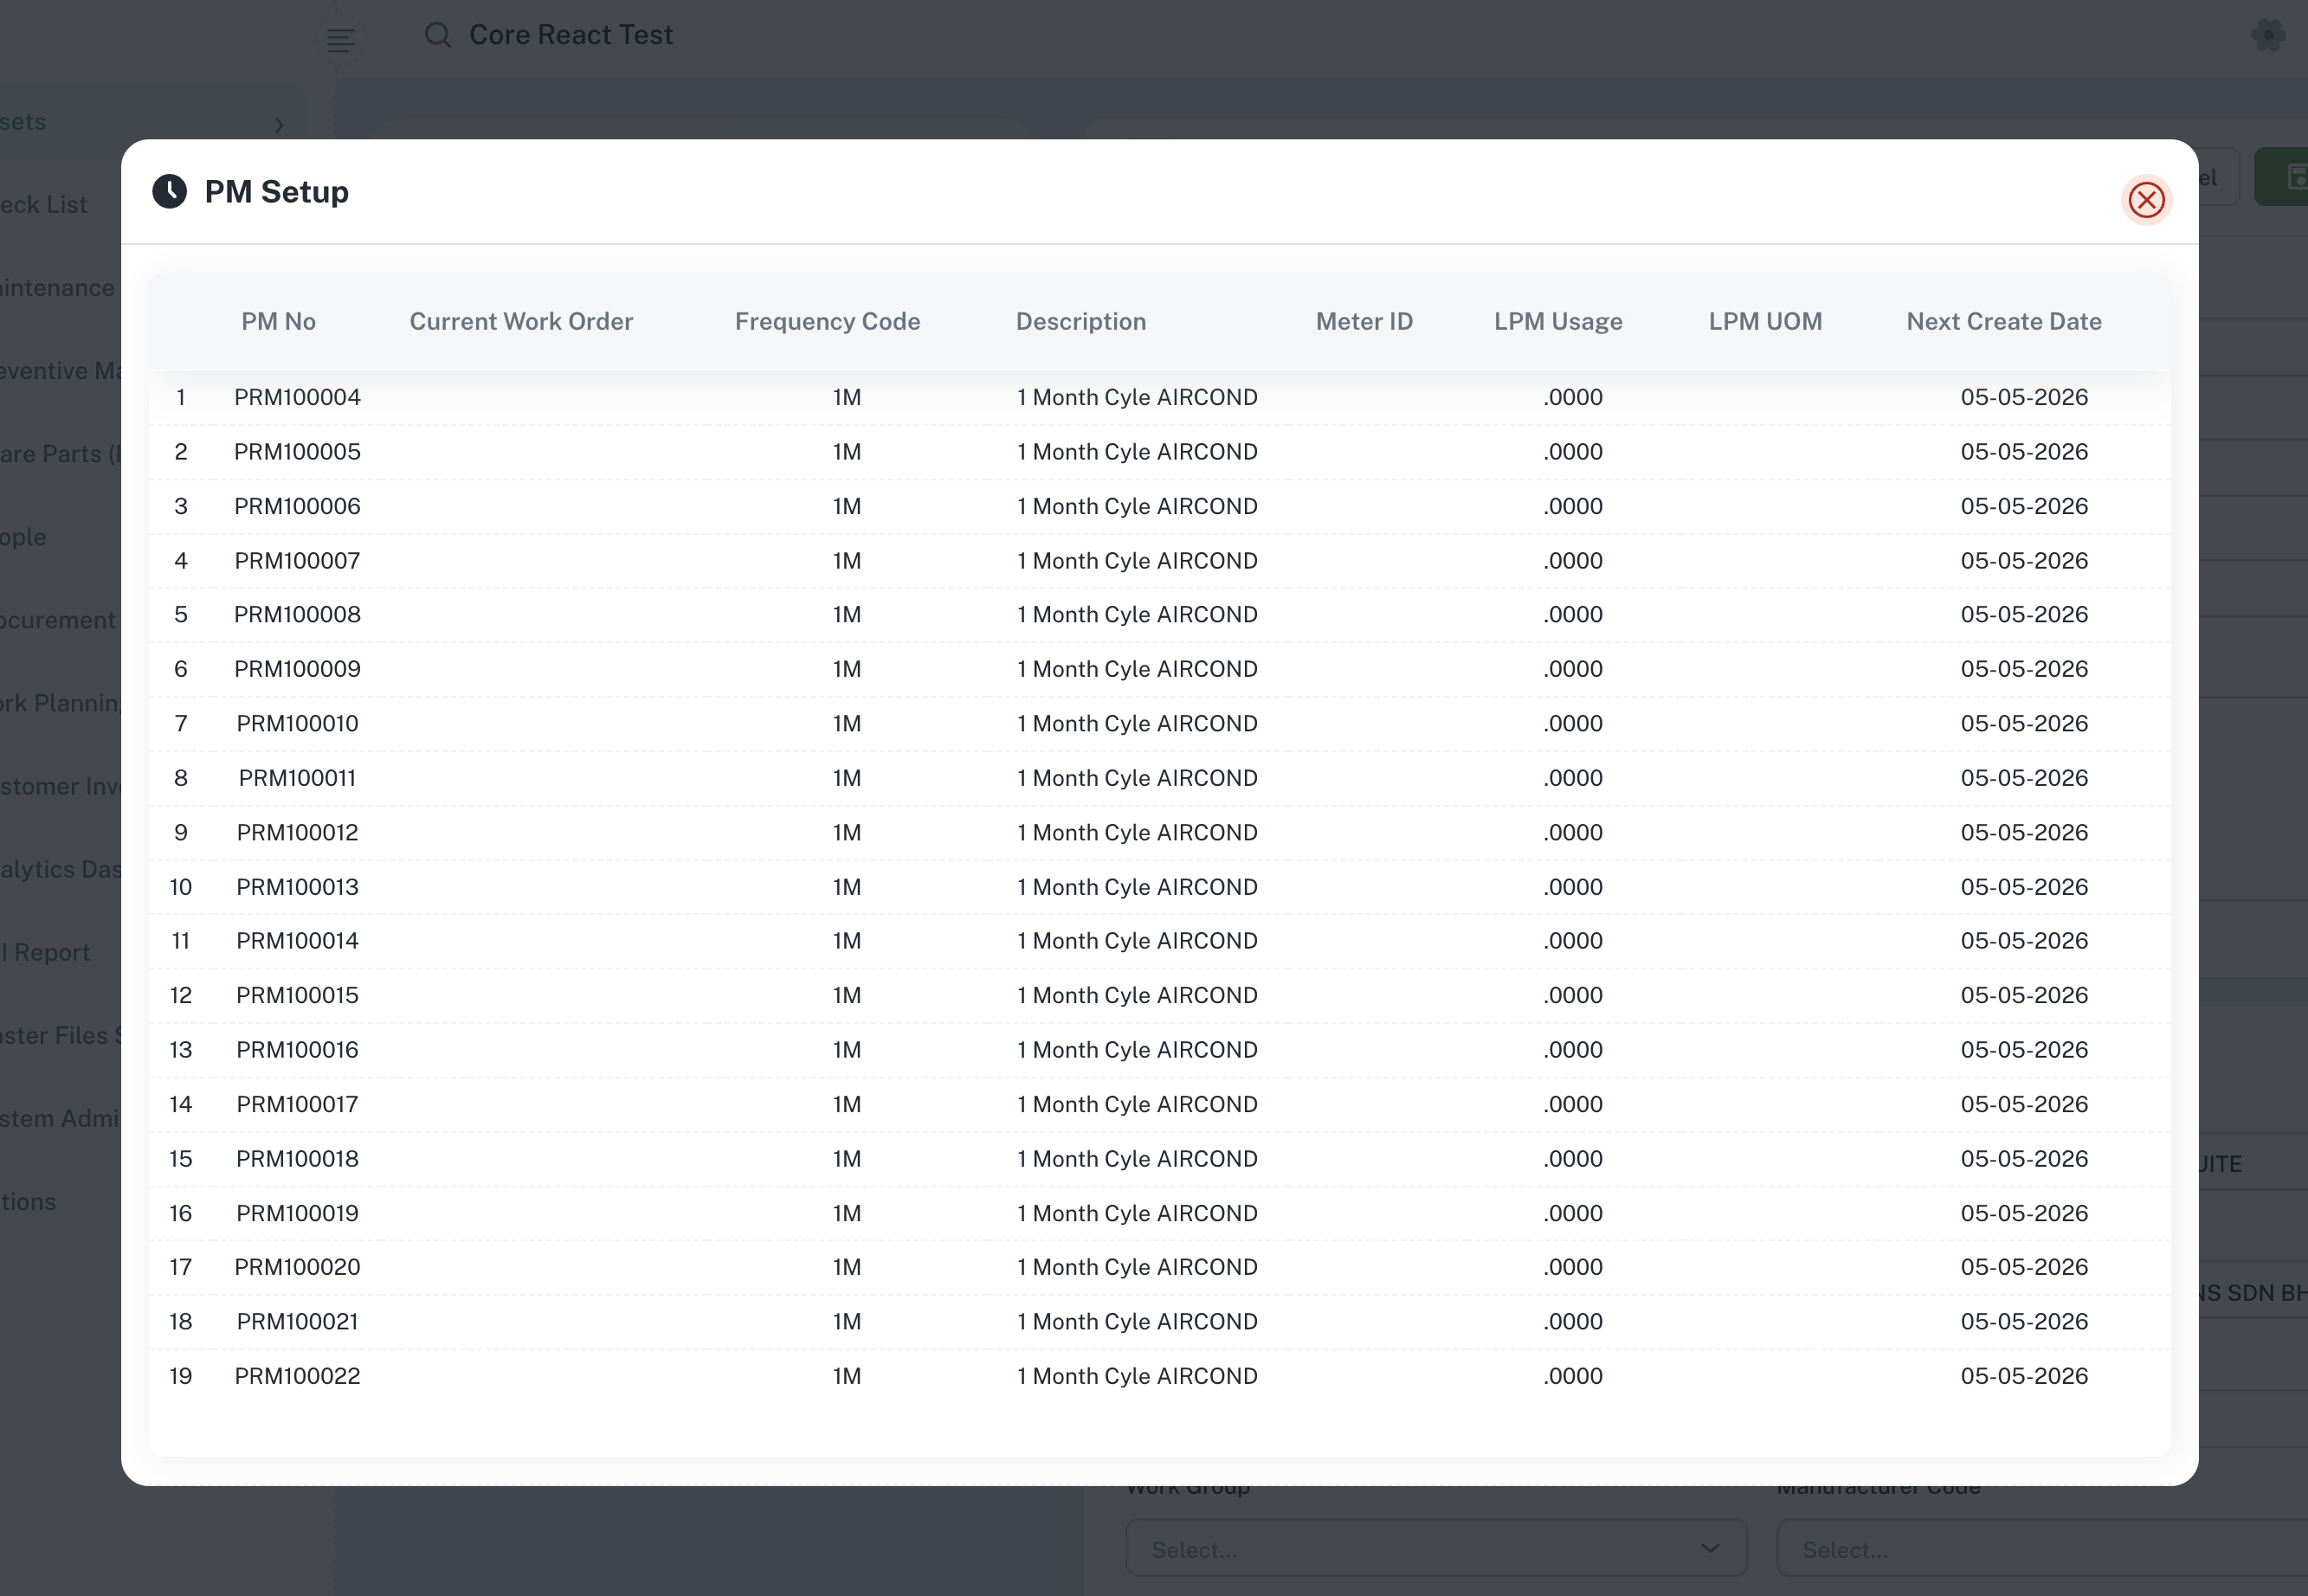2308x1596 pixels.
Task: Expand the Assets sidebar chevron
Action: (279, 125)
